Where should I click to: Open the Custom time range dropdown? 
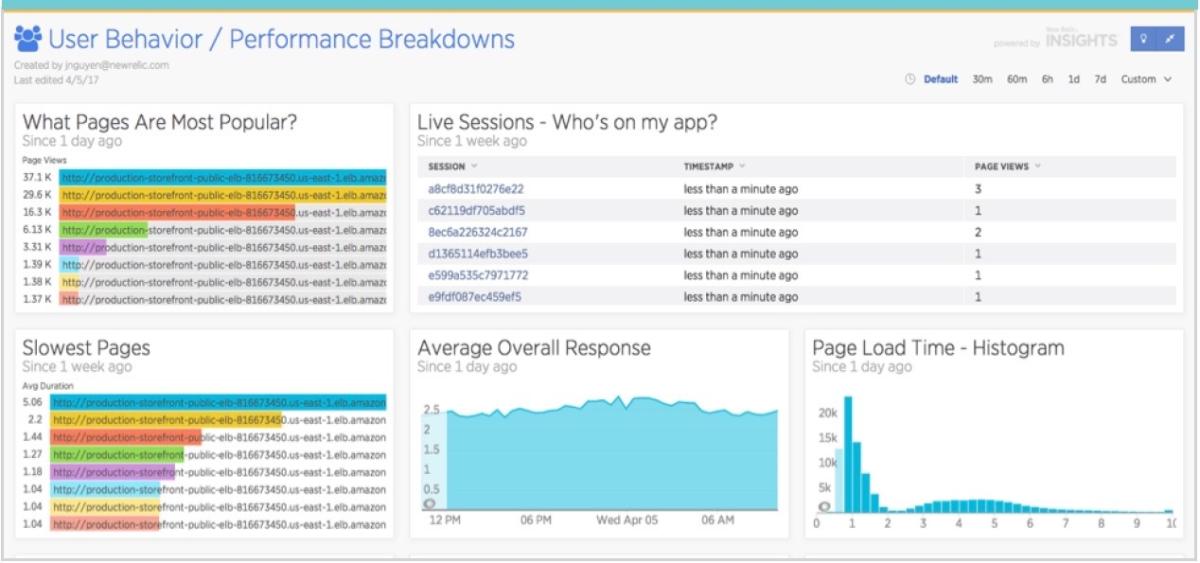click(1145, 80)
